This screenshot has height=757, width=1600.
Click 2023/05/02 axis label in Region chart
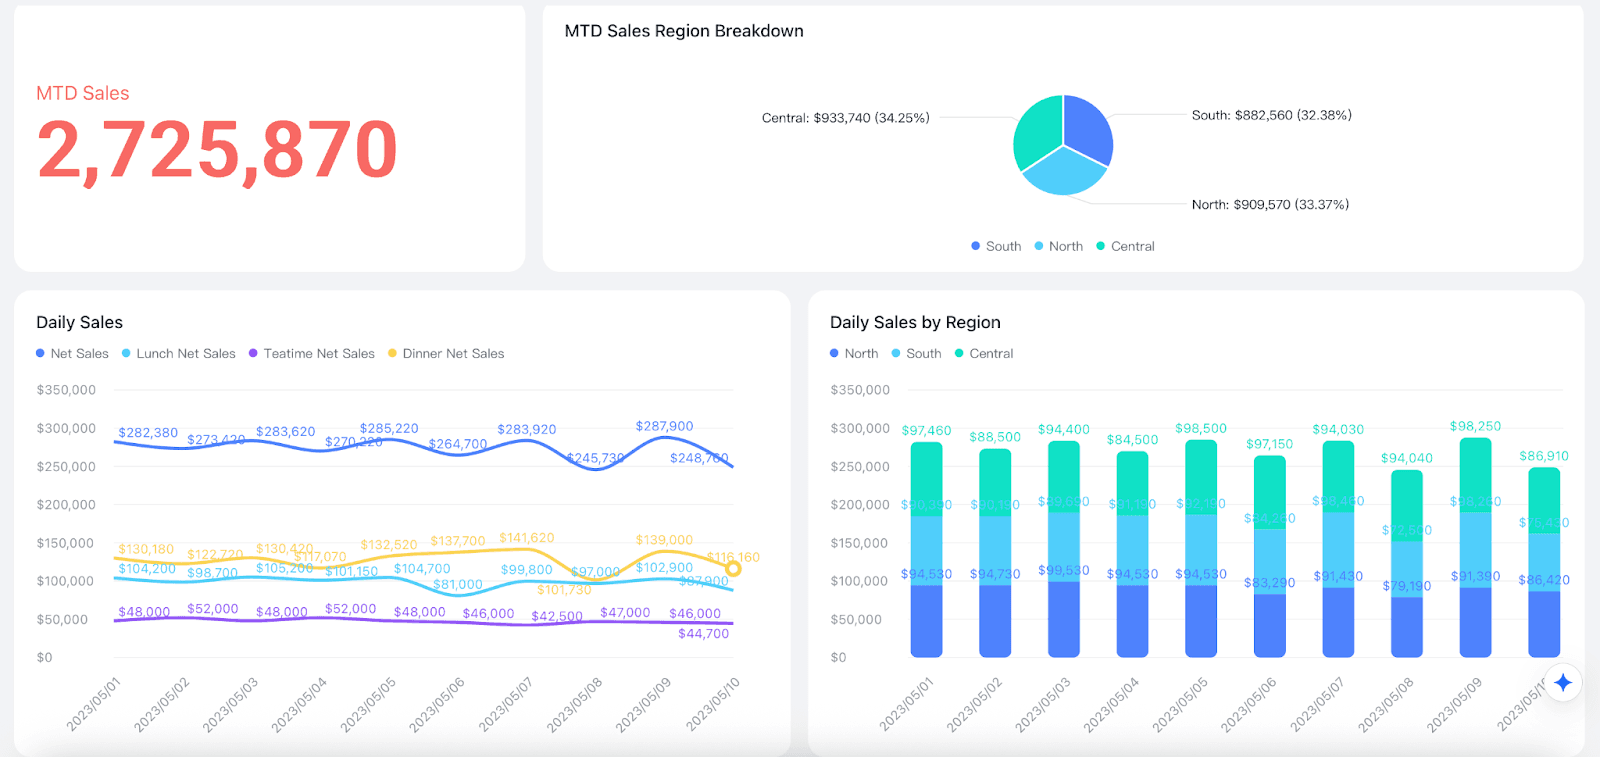pos(974,705)
